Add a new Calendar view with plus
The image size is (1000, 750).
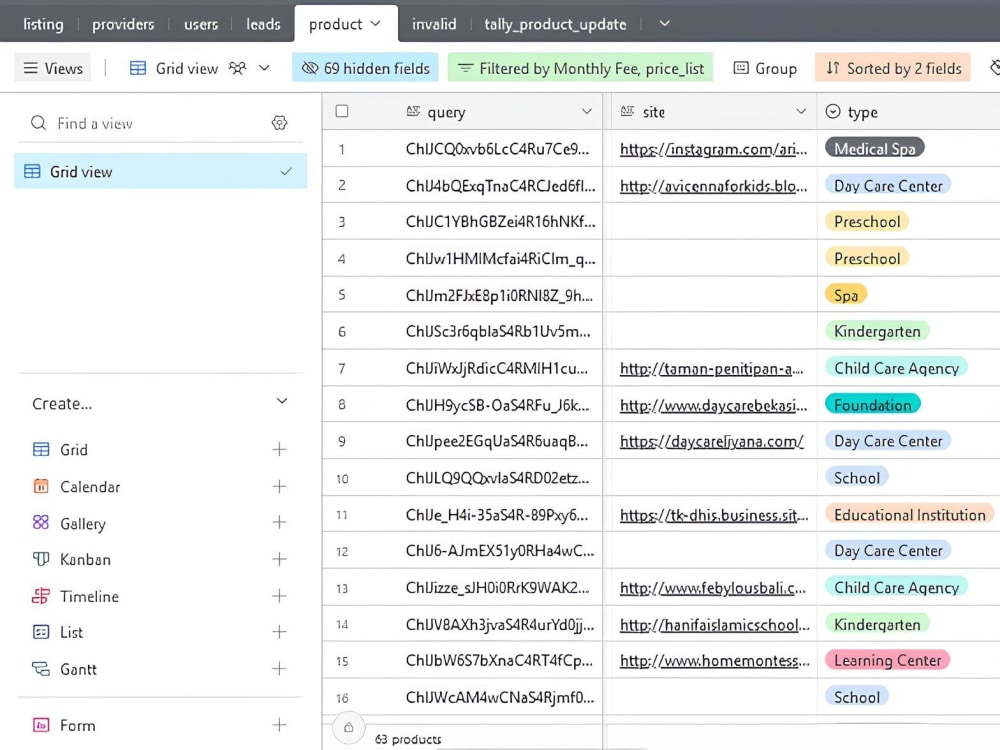click(x=279, y=487)
